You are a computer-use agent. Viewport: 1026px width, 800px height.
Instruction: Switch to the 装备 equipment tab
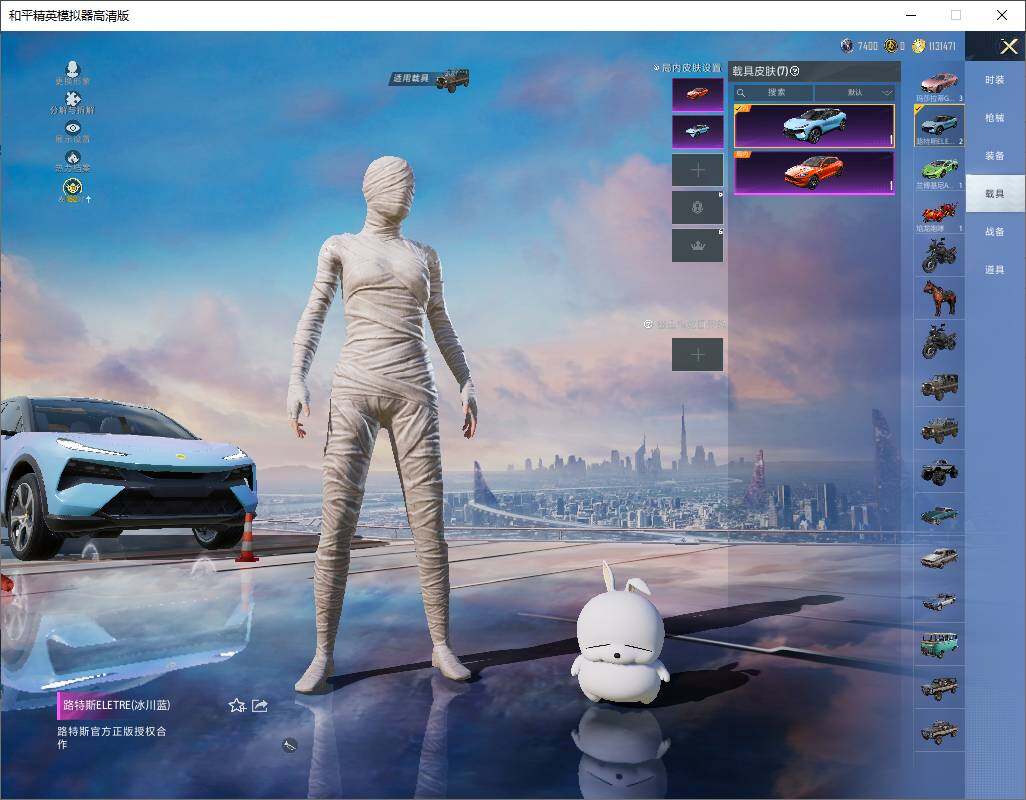tap(995, 156)
